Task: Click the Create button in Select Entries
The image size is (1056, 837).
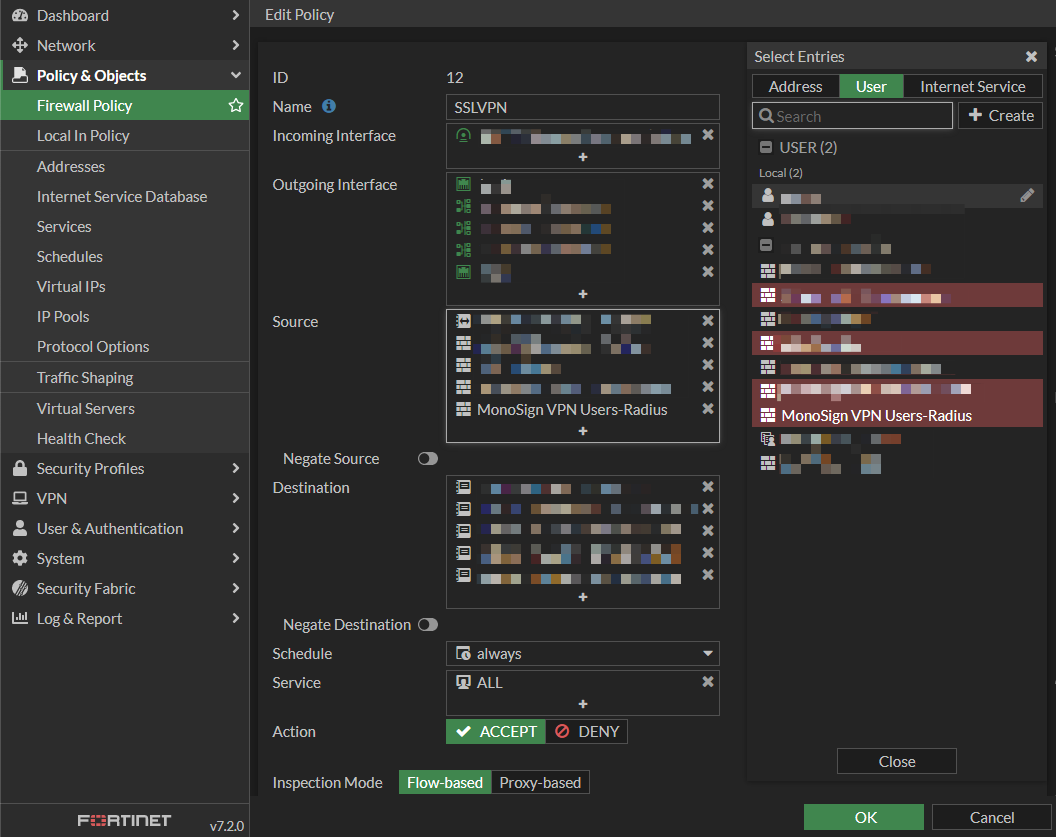Action: coord(1000,116)
